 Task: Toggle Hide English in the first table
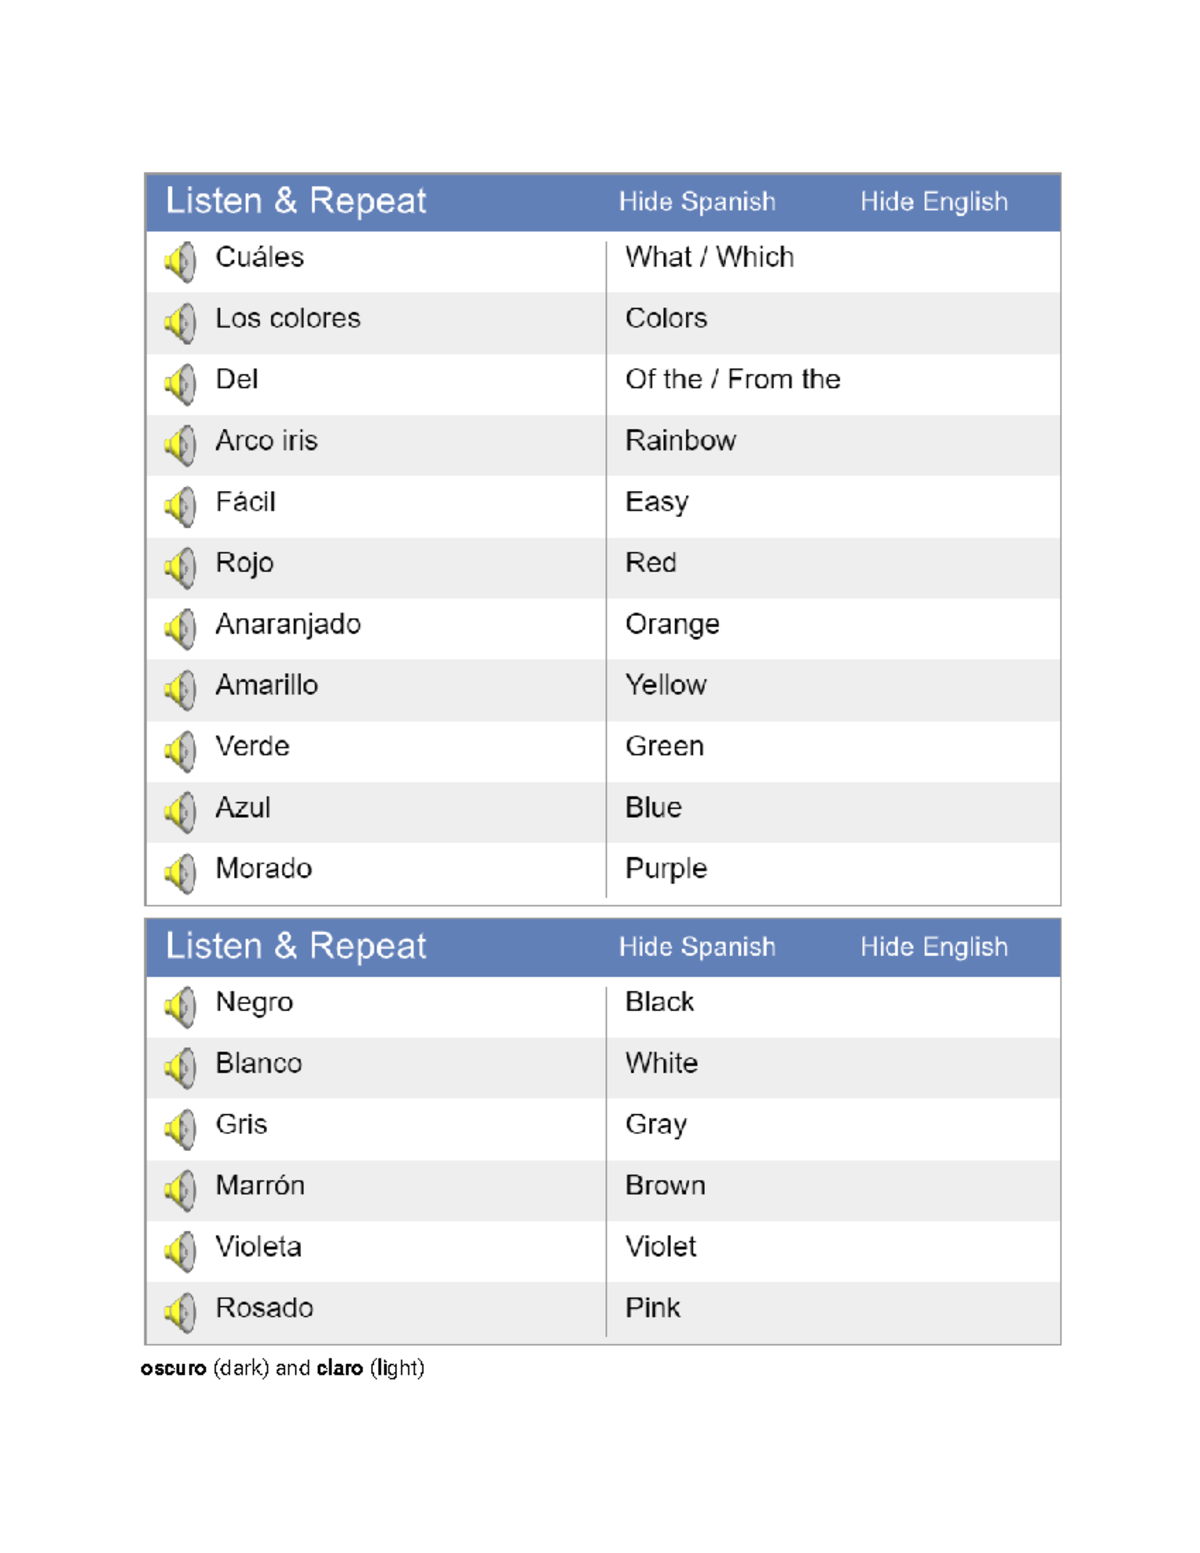point(935,201)
